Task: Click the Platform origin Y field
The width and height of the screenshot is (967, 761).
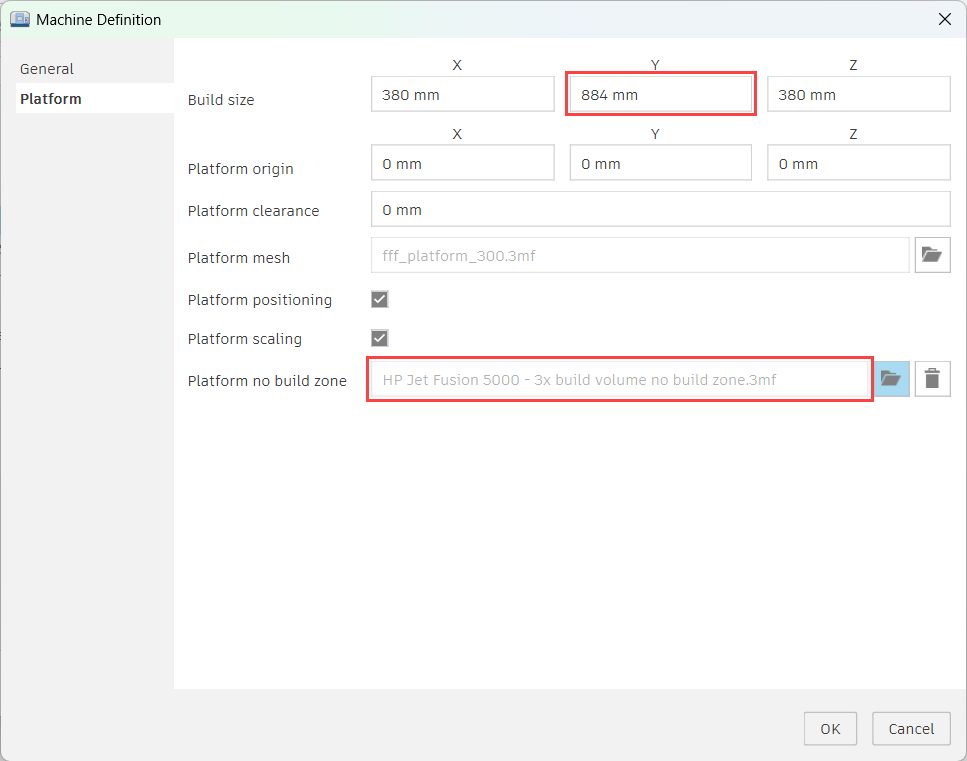Action: coord(660,163)
